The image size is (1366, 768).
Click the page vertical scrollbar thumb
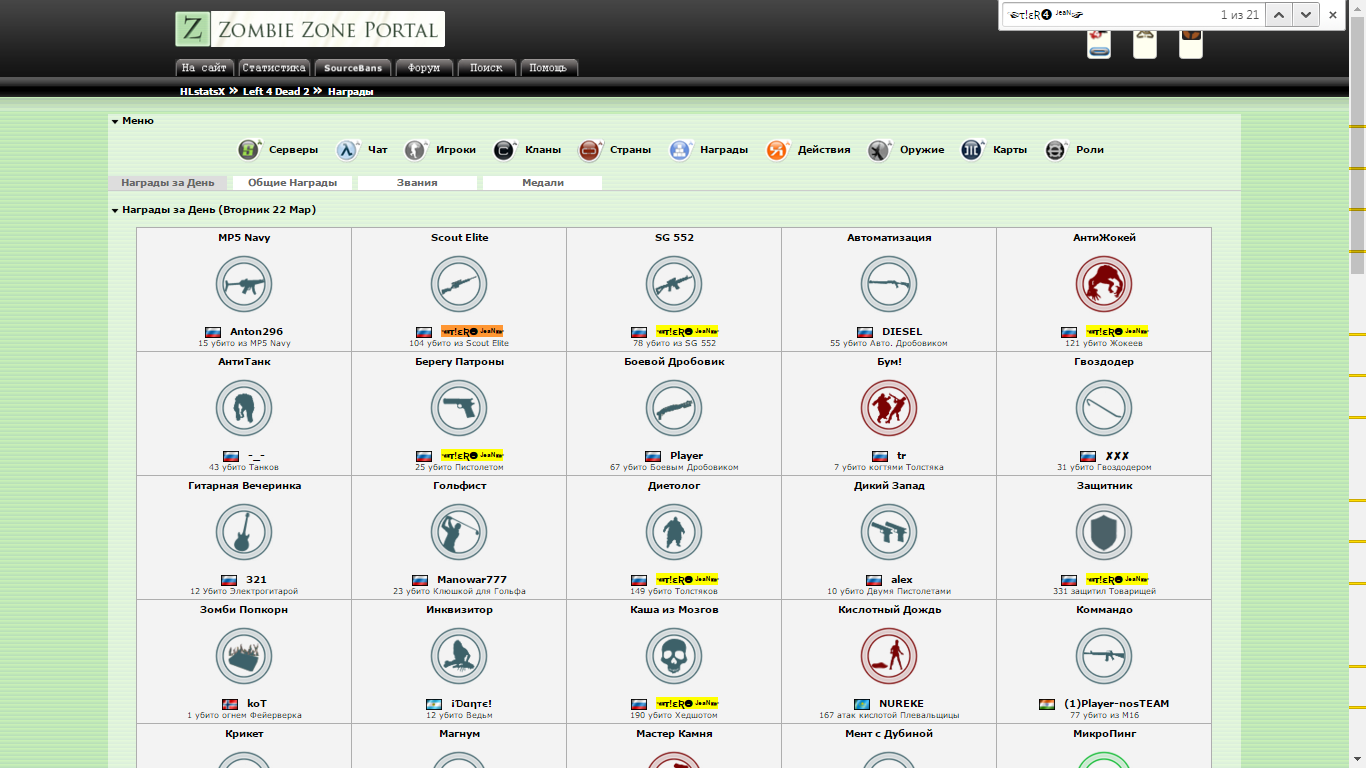[x=1357, y=145]
